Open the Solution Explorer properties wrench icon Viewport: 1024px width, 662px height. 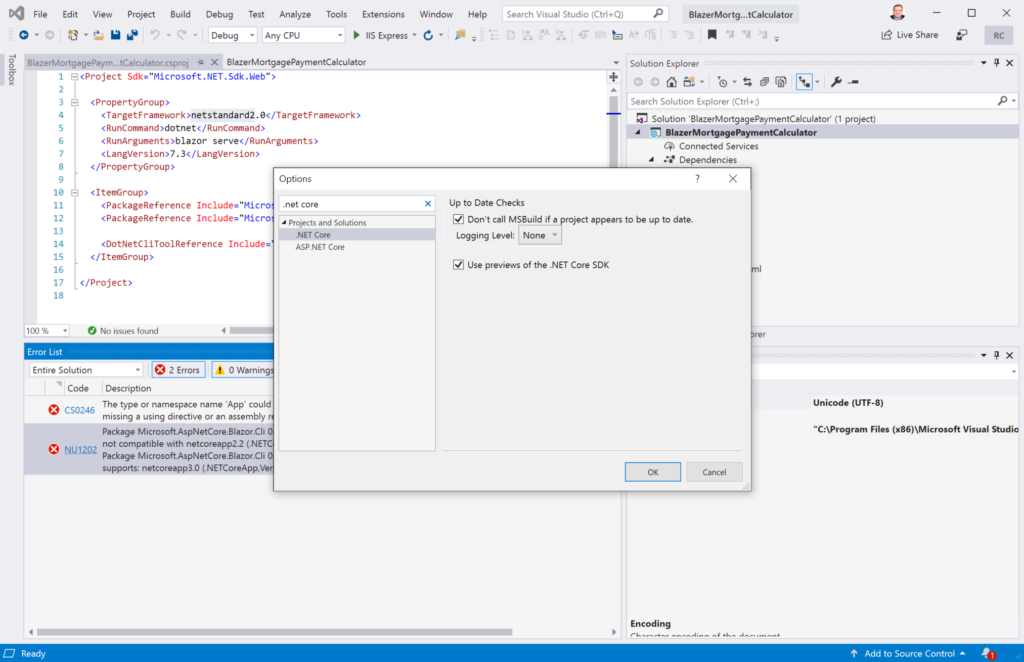pyautogui.click(x=836, y=82)
